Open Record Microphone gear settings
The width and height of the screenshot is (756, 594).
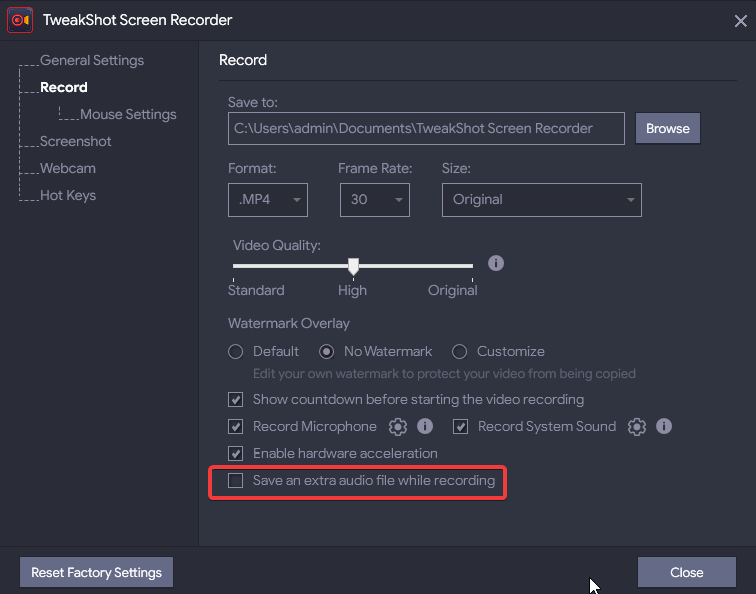(x=398, y=427)
